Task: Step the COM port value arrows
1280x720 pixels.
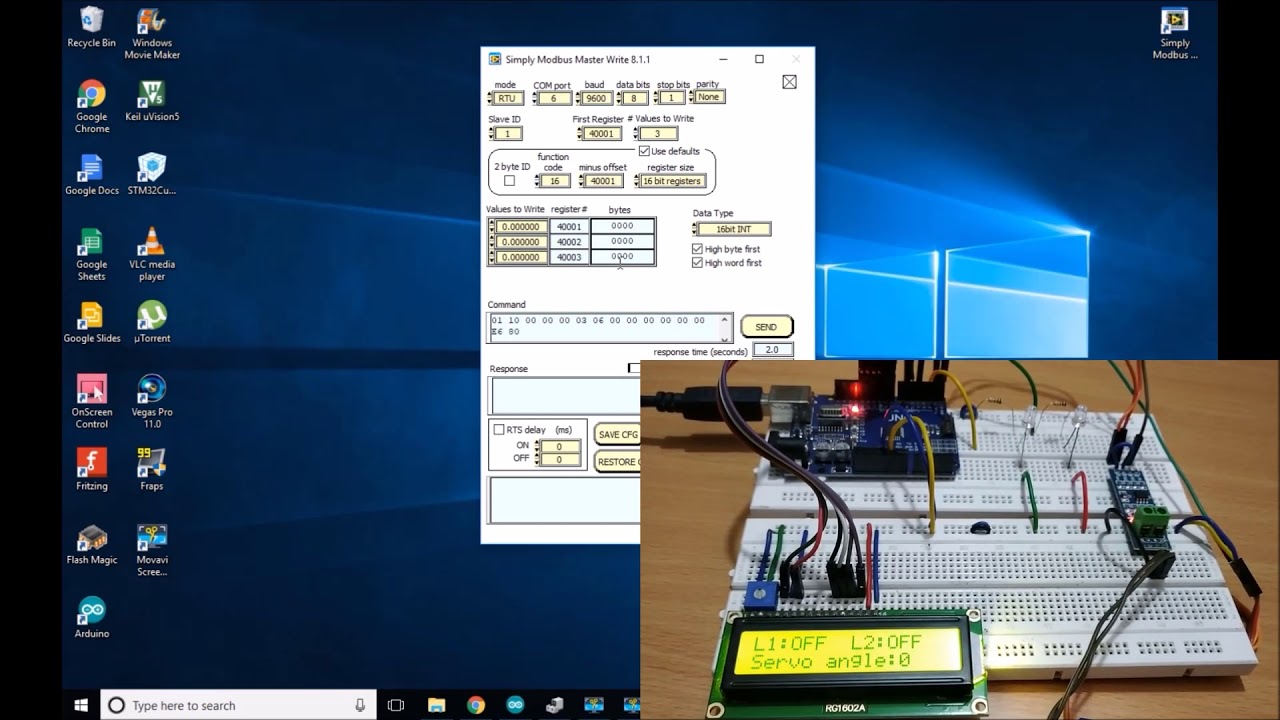Action: (x=535, y=98)
